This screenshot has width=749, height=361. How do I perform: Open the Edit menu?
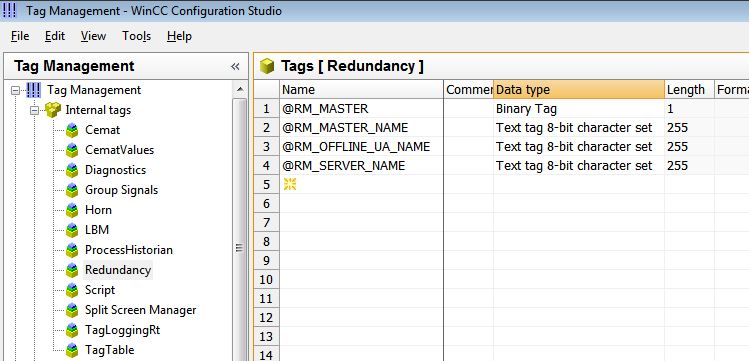pyautogui.click(x=55, y=36)
